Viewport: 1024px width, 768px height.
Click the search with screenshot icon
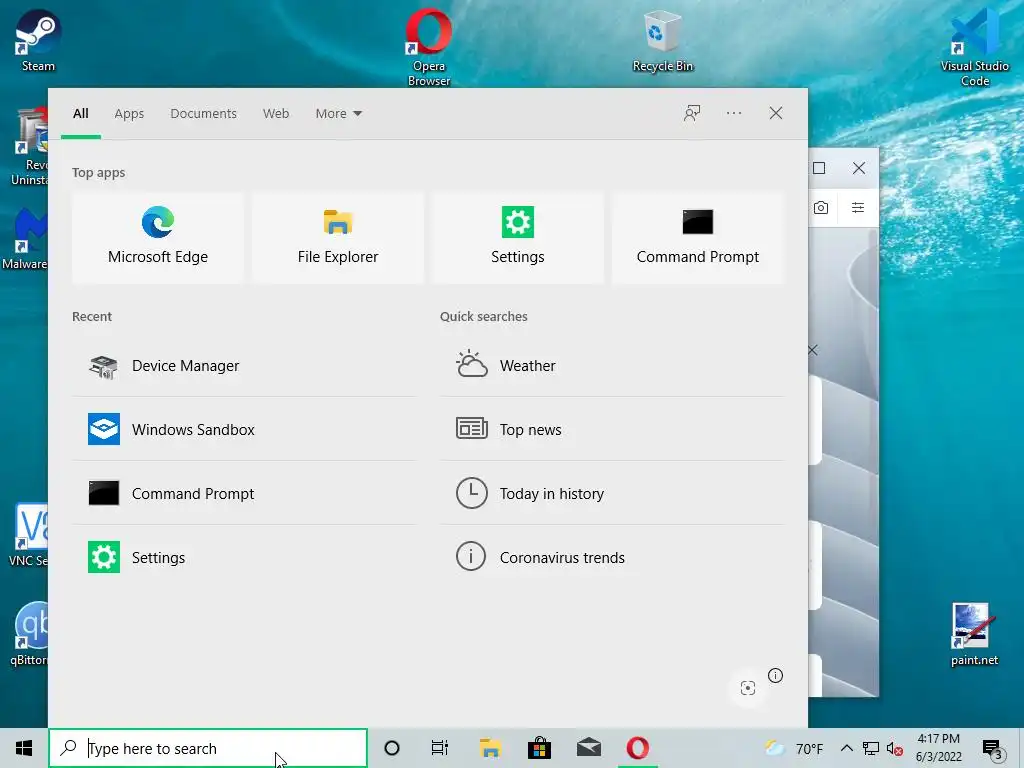click(748, 688)
